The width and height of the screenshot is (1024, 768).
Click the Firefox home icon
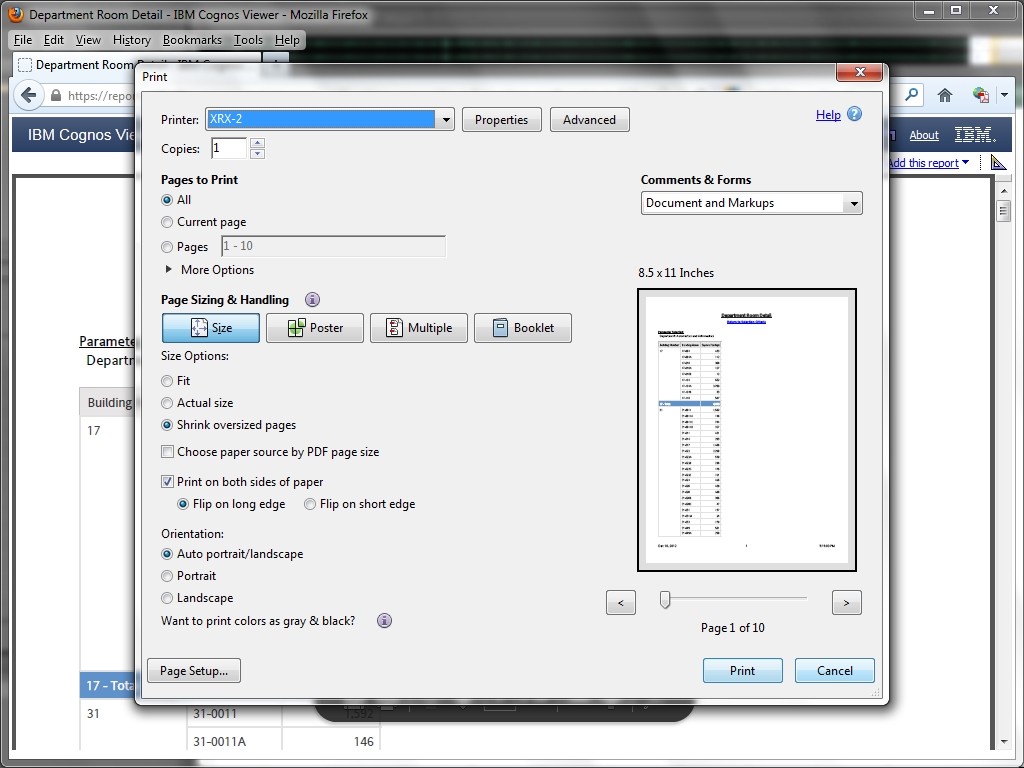(944, 95)
